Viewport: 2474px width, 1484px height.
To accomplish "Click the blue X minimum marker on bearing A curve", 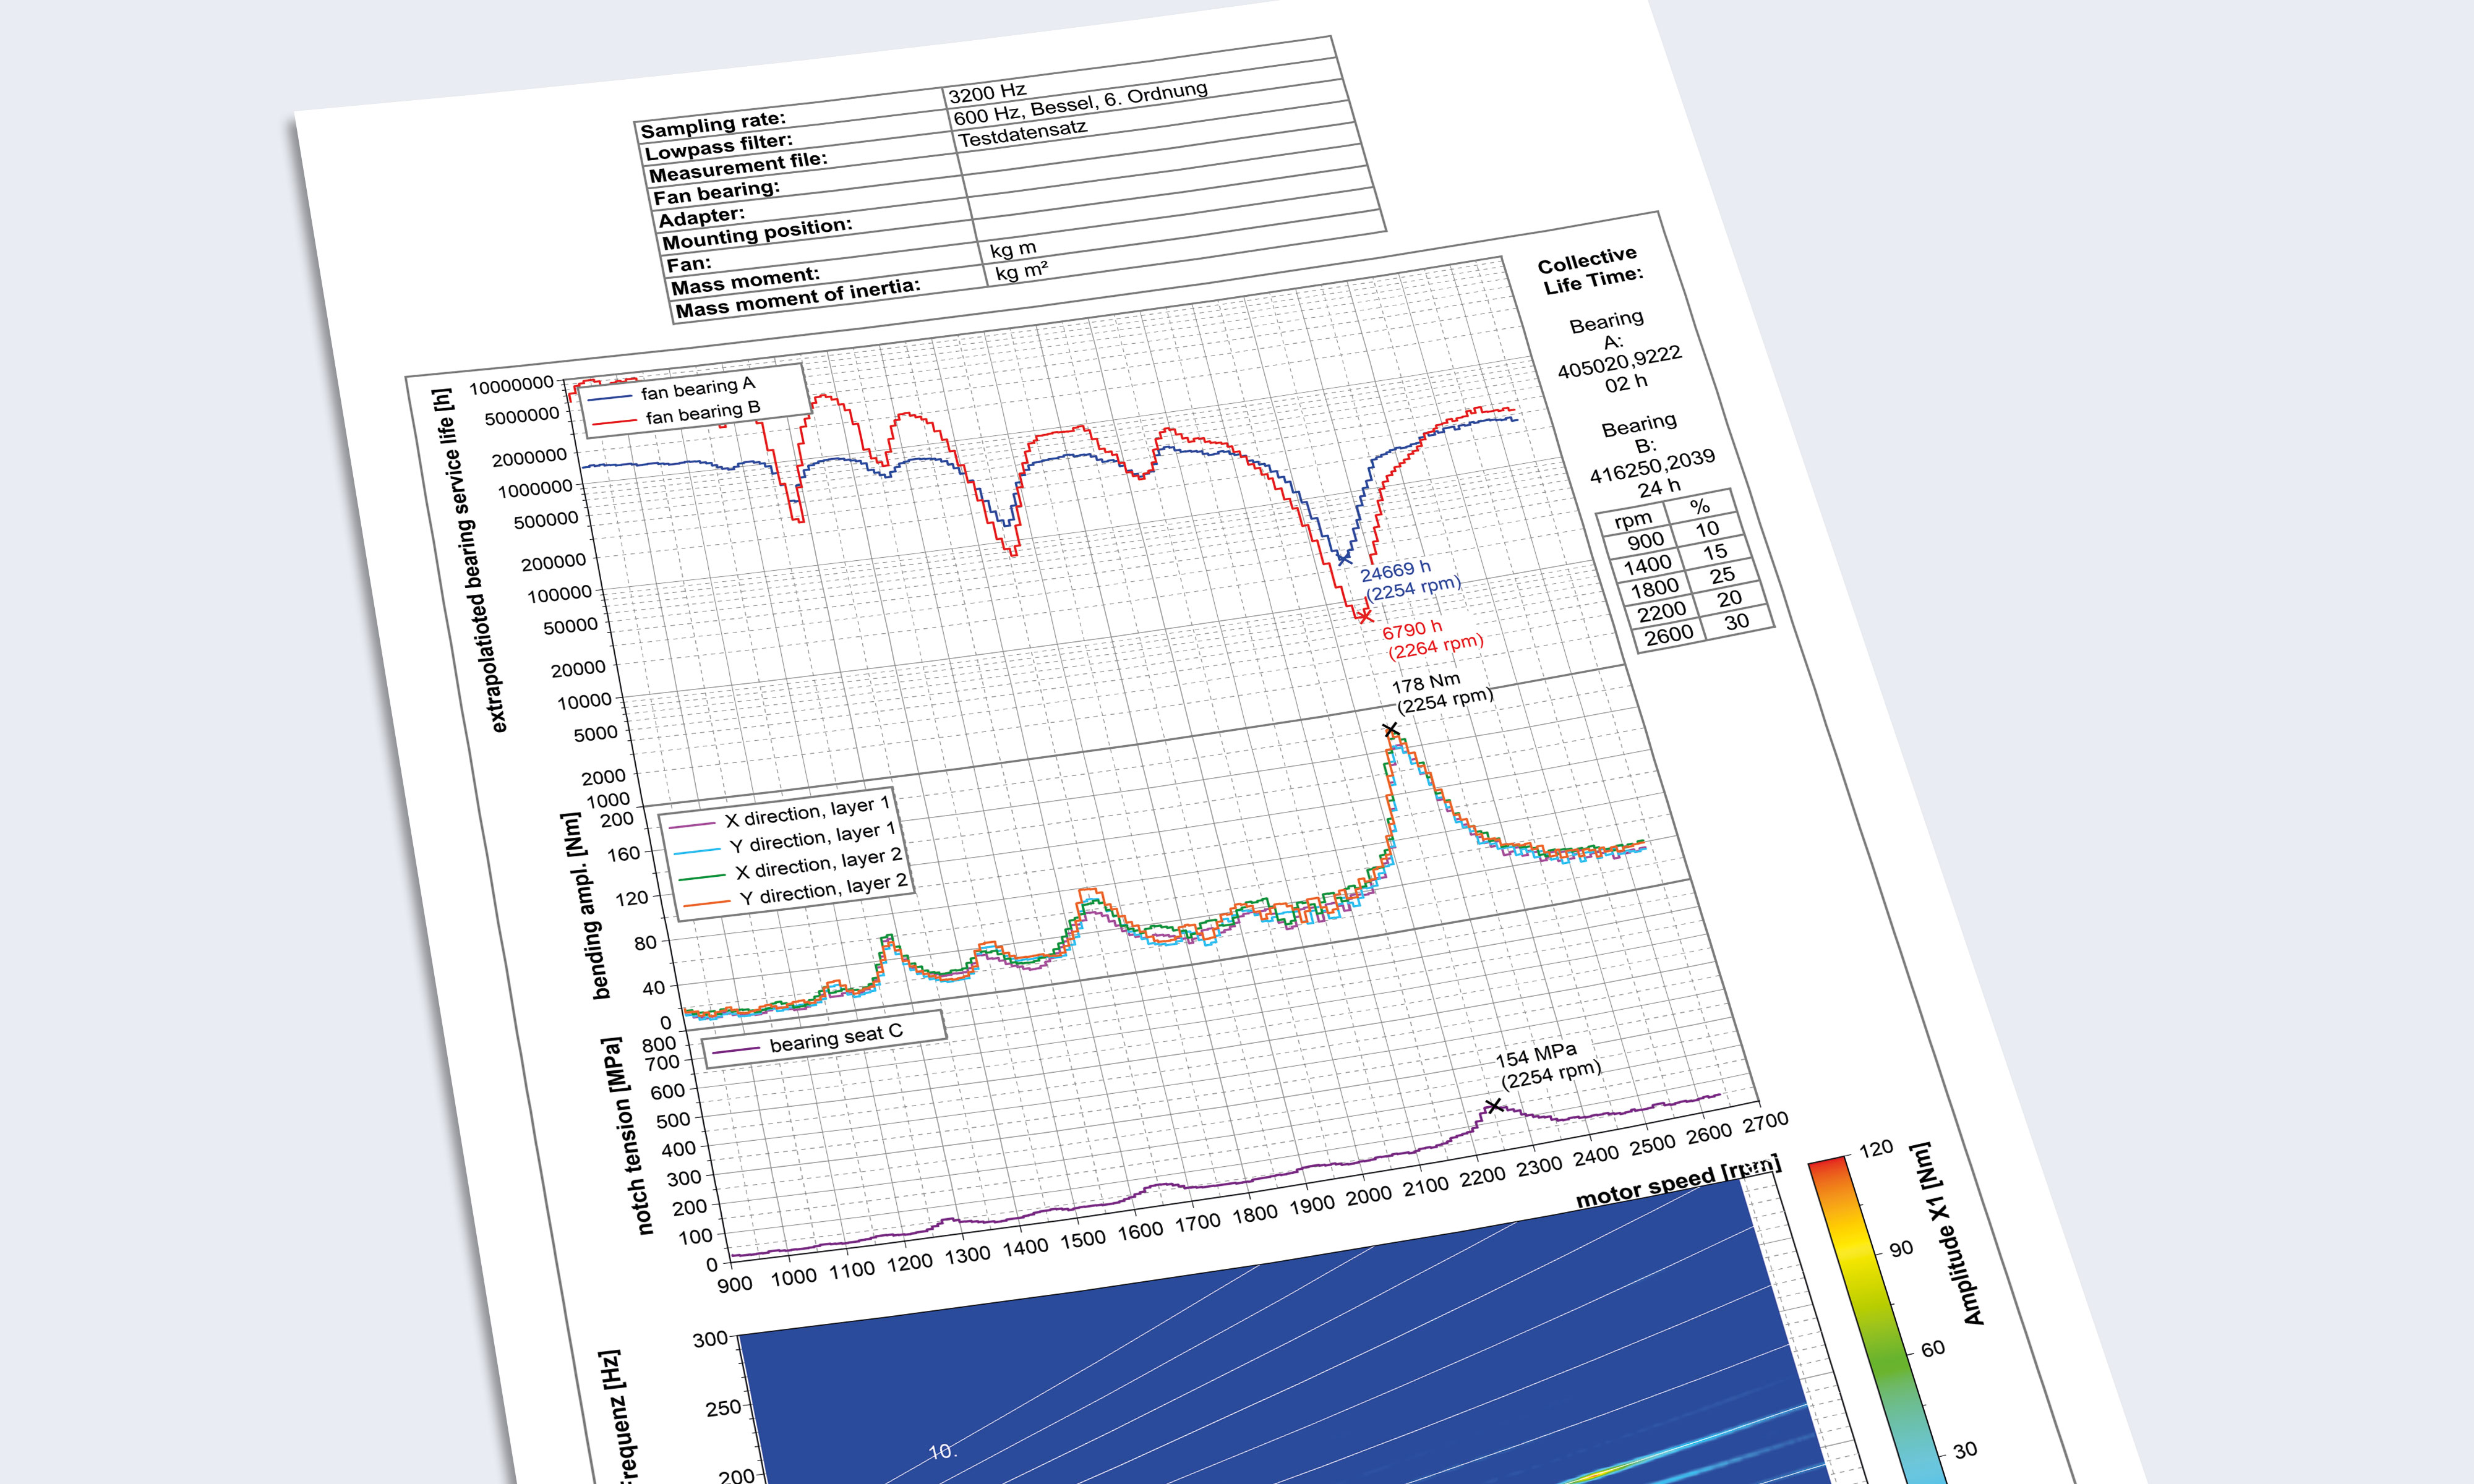I will pos(1344,559).
